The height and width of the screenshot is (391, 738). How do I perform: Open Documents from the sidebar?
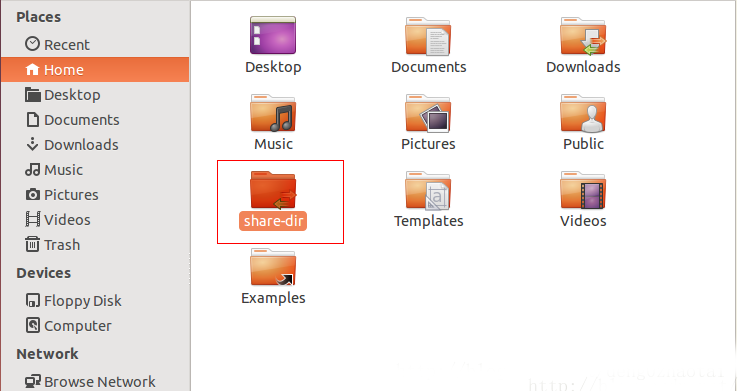click(95, 120)
